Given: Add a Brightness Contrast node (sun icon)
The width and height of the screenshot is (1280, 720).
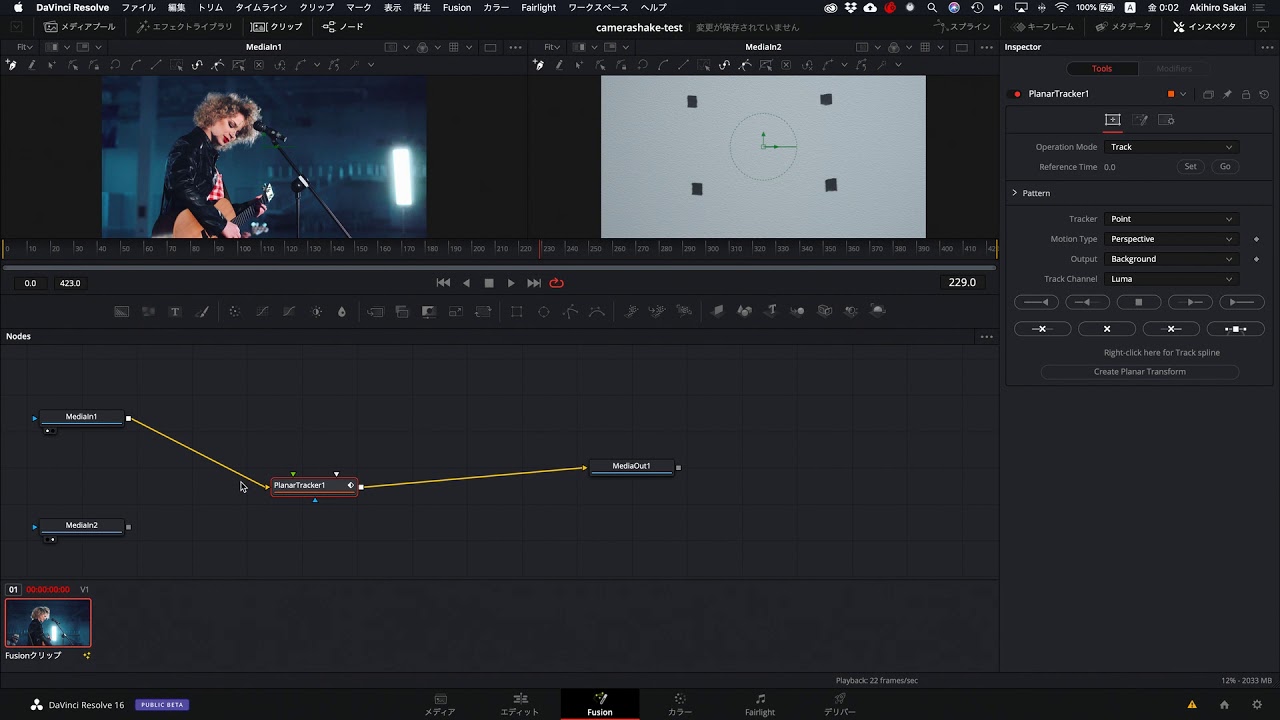Looking at the screenshot, I should point(317,311).
